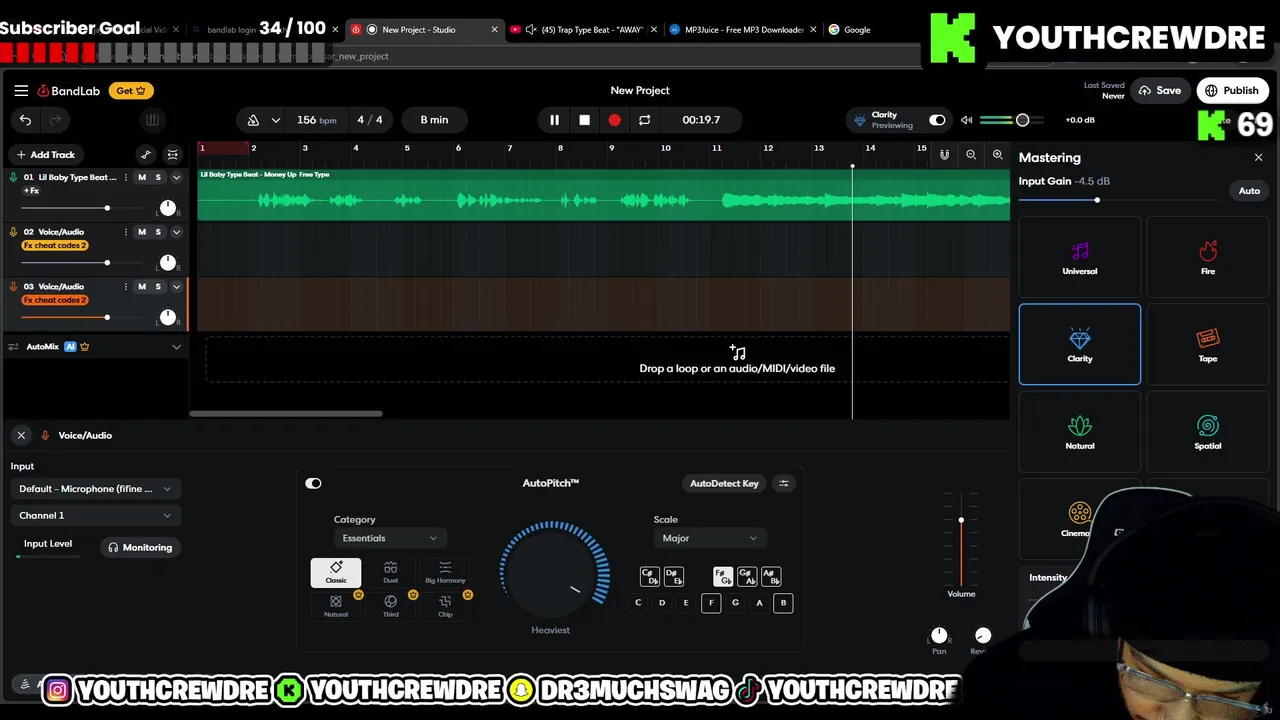Viewport: 1280px width, 720px height.
Task: Choose the Chip AutoPitch effect
Action: (445, 606)
